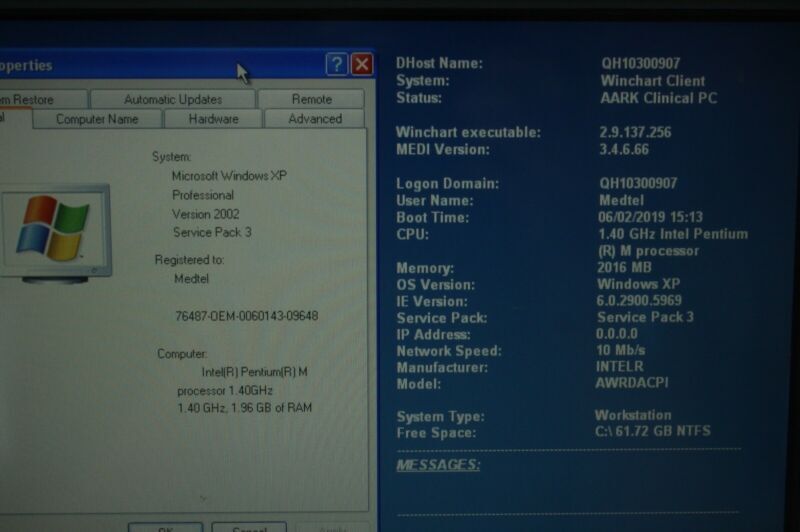Click Boot Time value 06/02/2019 15:13
Screen dimensions: 800x532
(x=650, y=217)
